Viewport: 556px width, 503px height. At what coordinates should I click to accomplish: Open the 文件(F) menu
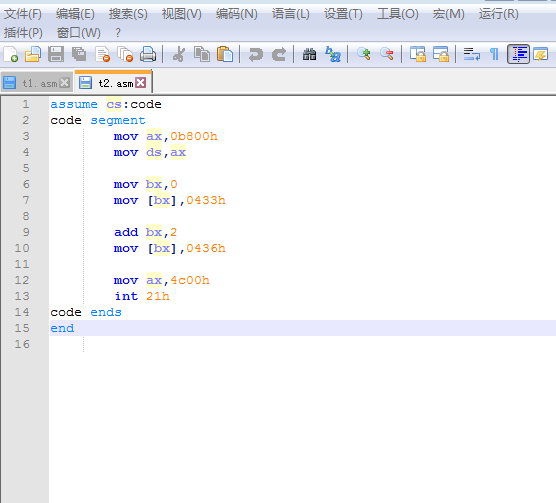pyautogui.click(x=23, y=14)
